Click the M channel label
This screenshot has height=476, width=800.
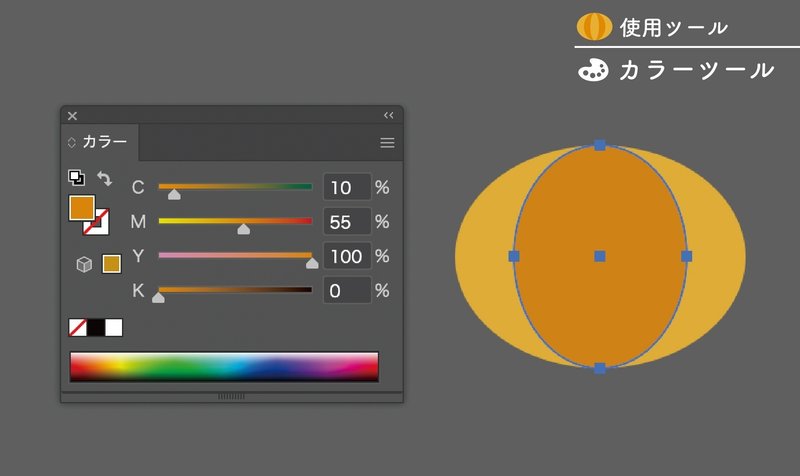pyautogui.click(x=138, y=221)
